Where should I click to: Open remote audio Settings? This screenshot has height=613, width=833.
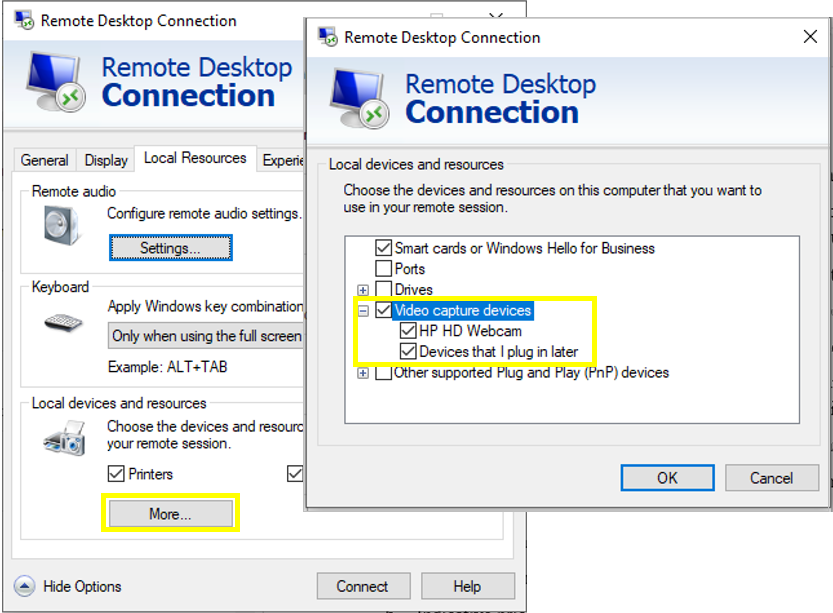(x=171, y=248)
